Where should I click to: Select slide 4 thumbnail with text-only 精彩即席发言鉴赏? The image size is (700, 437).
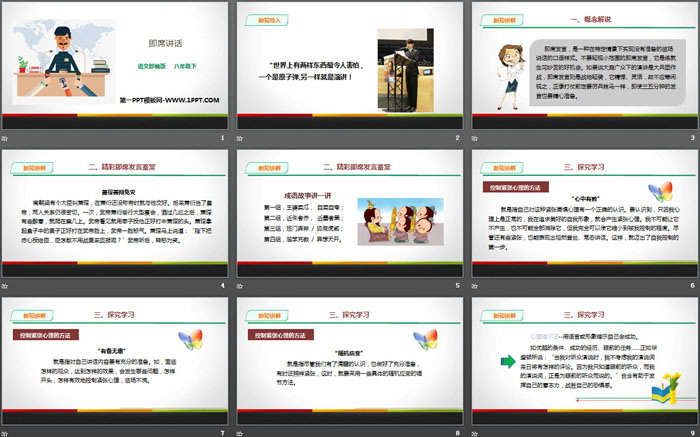115,213
